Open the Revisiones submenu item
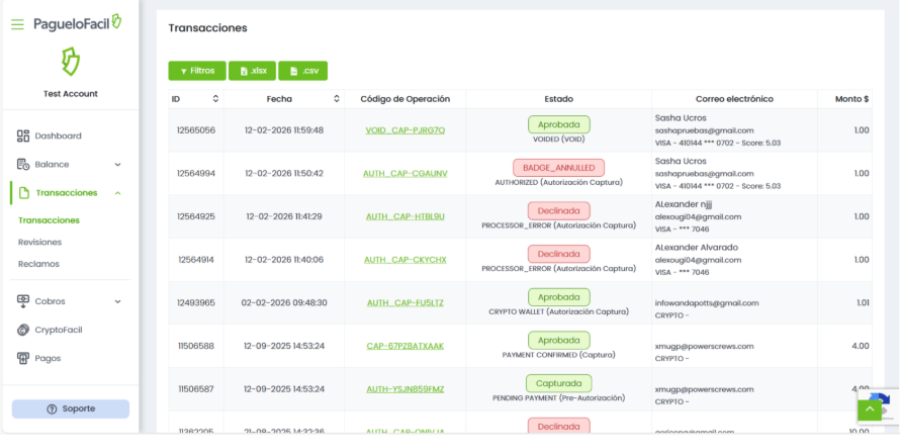The width and height of the screenshot is (901, 435). (40, 242)
